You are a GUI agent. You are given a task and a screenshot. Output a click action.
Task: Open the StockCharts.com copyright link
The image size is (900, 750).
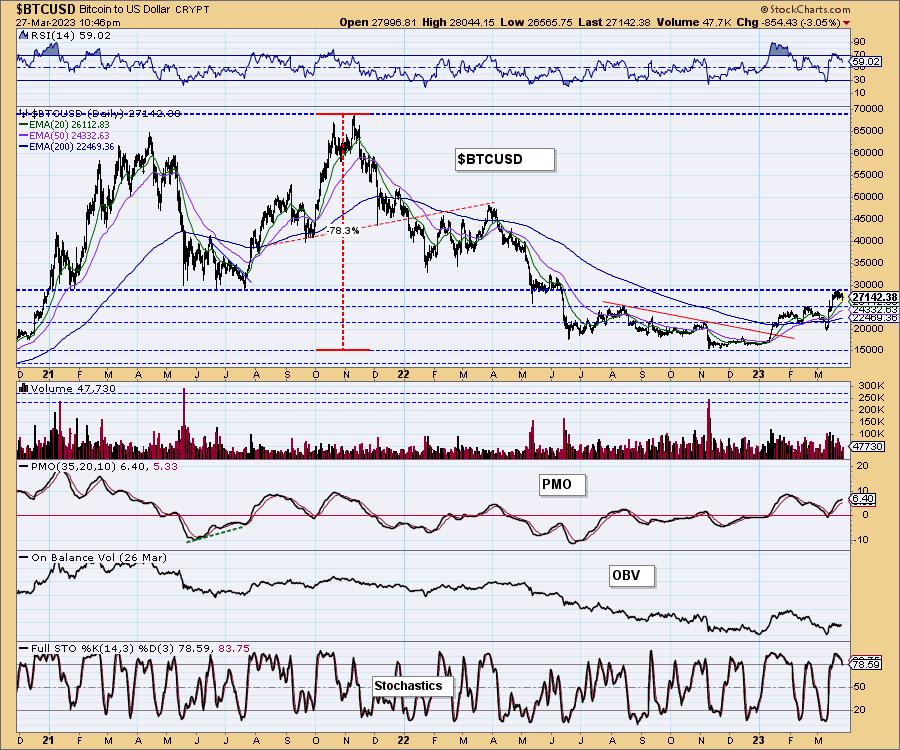pos(805,9)
